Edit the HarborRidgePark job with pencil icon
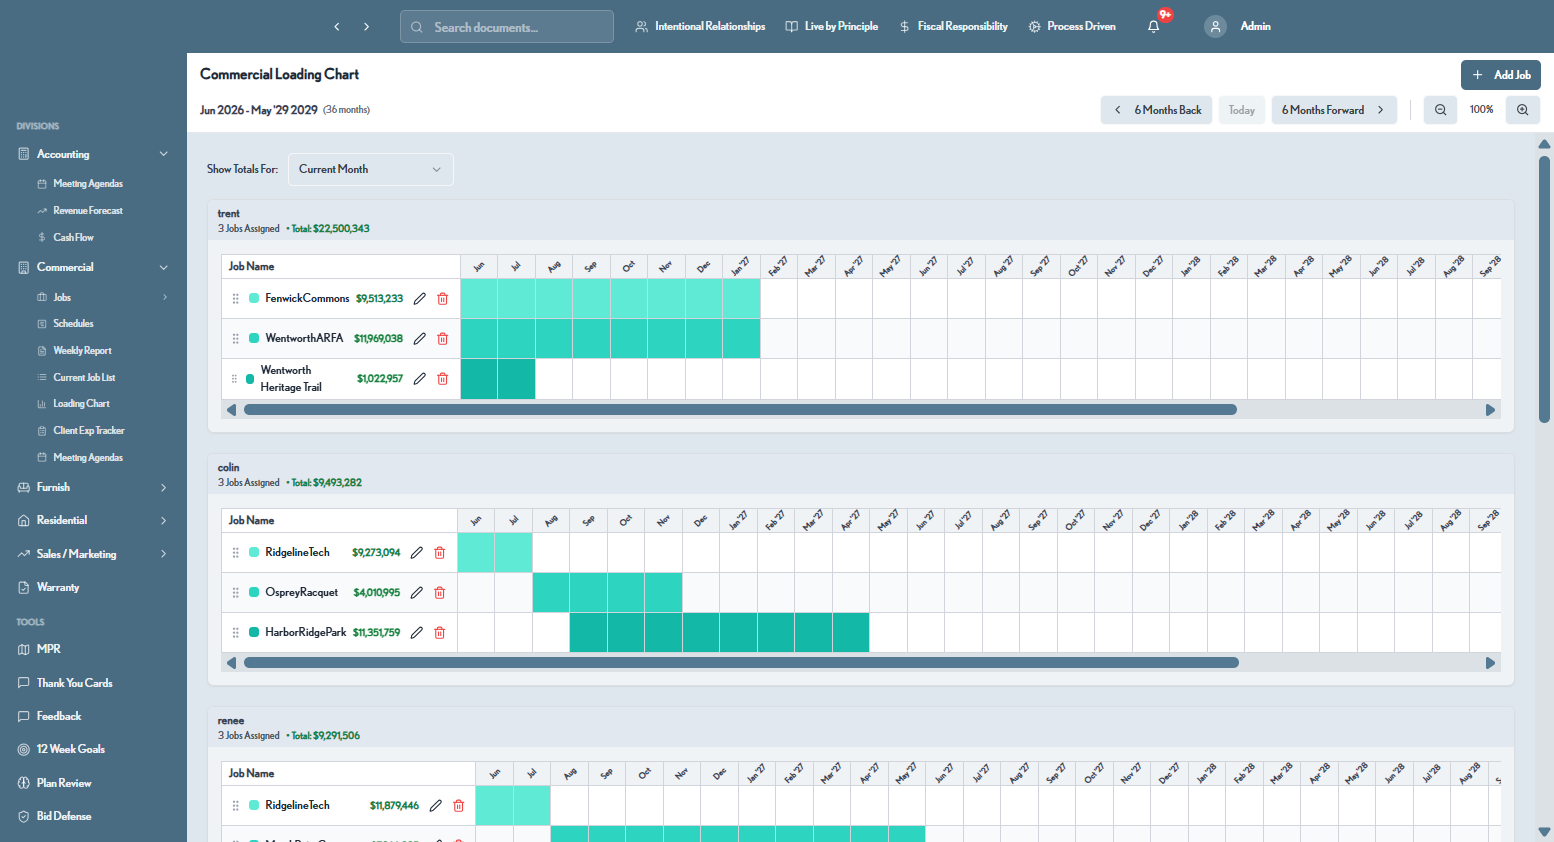 click(417, 633)
